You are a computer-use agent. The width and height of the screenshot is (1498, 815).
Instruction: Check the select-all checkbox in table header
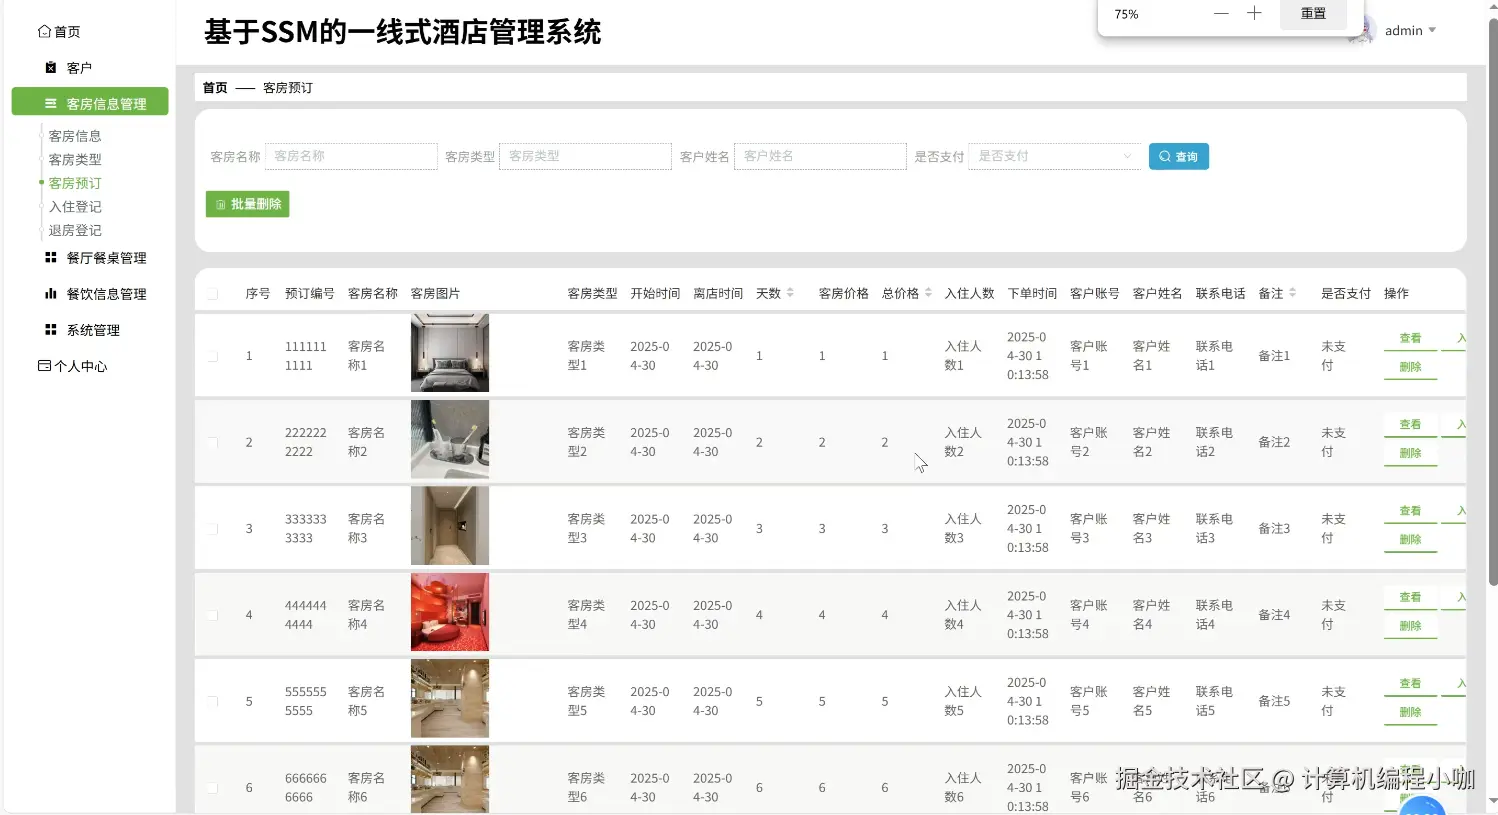click(x=212, y=293)
